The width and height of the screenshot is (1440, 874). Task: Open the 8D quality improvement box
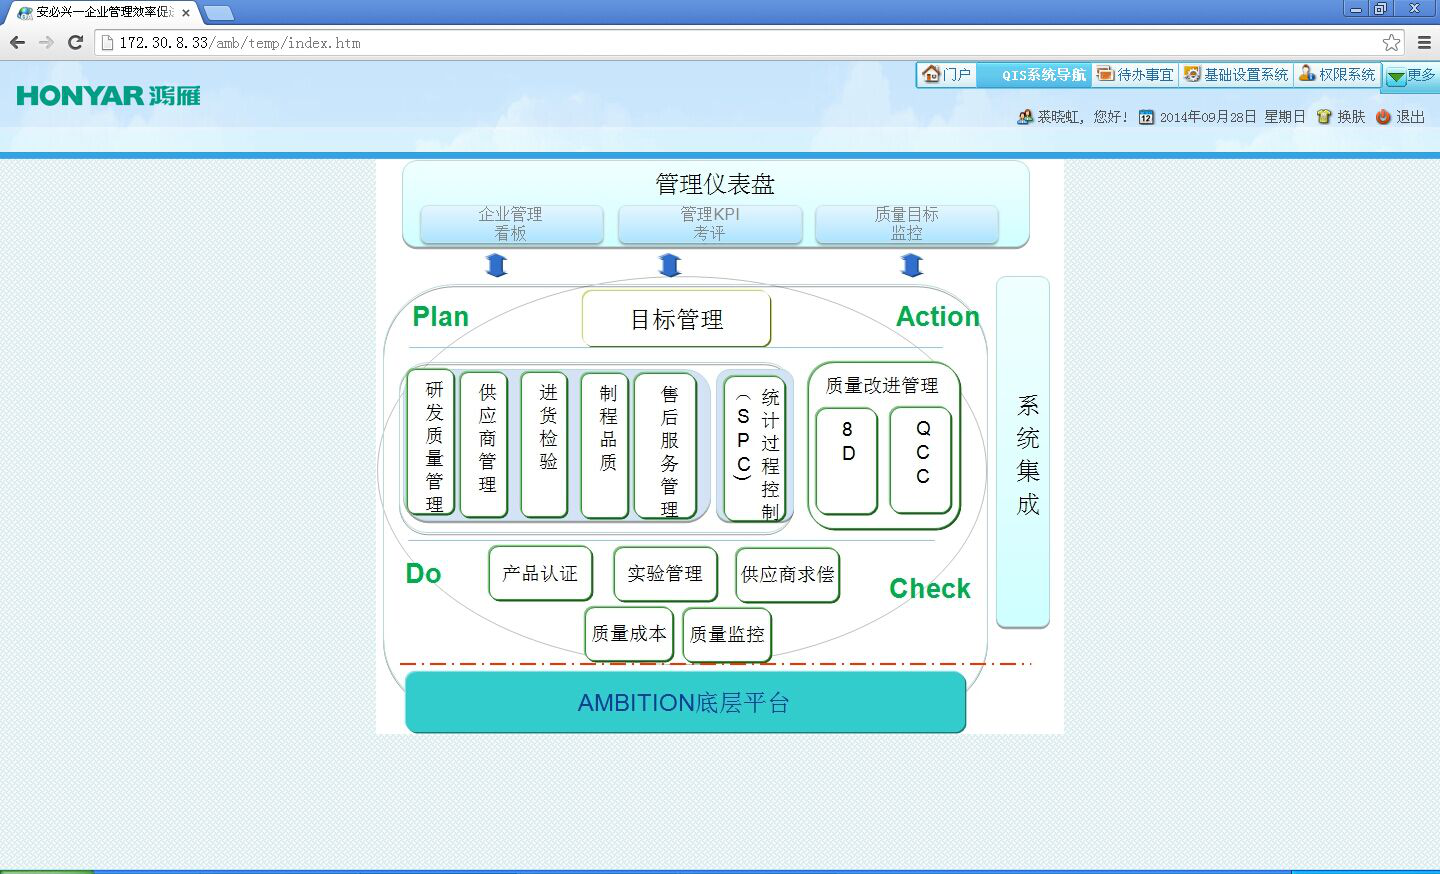pos(847,460)
